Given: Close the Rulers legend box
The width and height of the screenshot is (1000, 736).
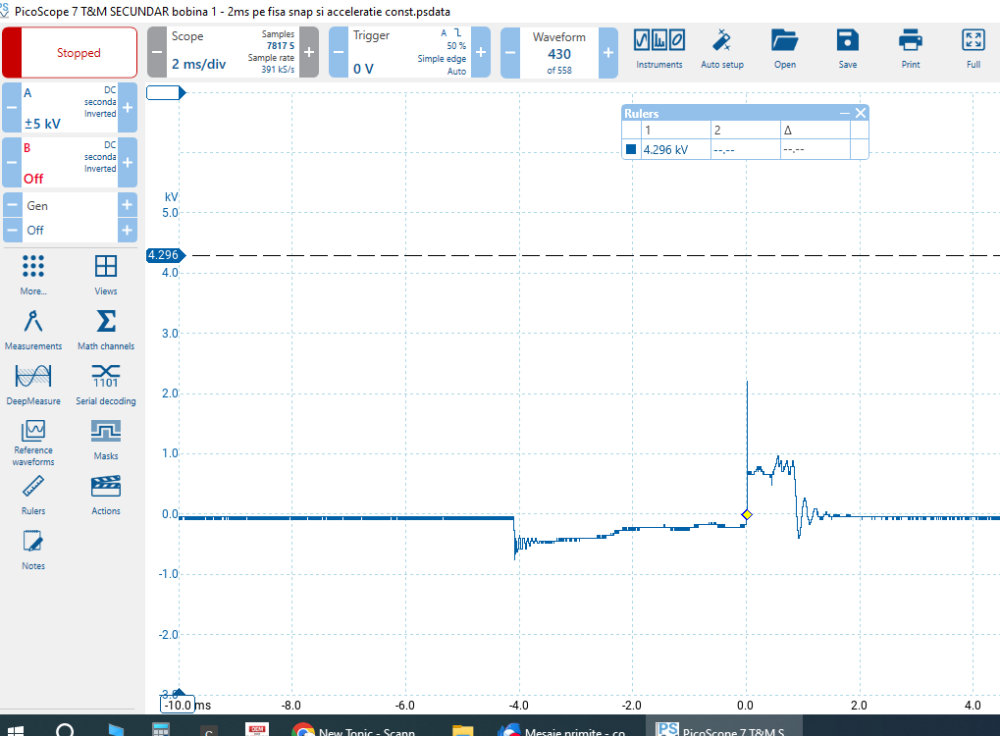Looking at the screenshot, I should 860,113.
